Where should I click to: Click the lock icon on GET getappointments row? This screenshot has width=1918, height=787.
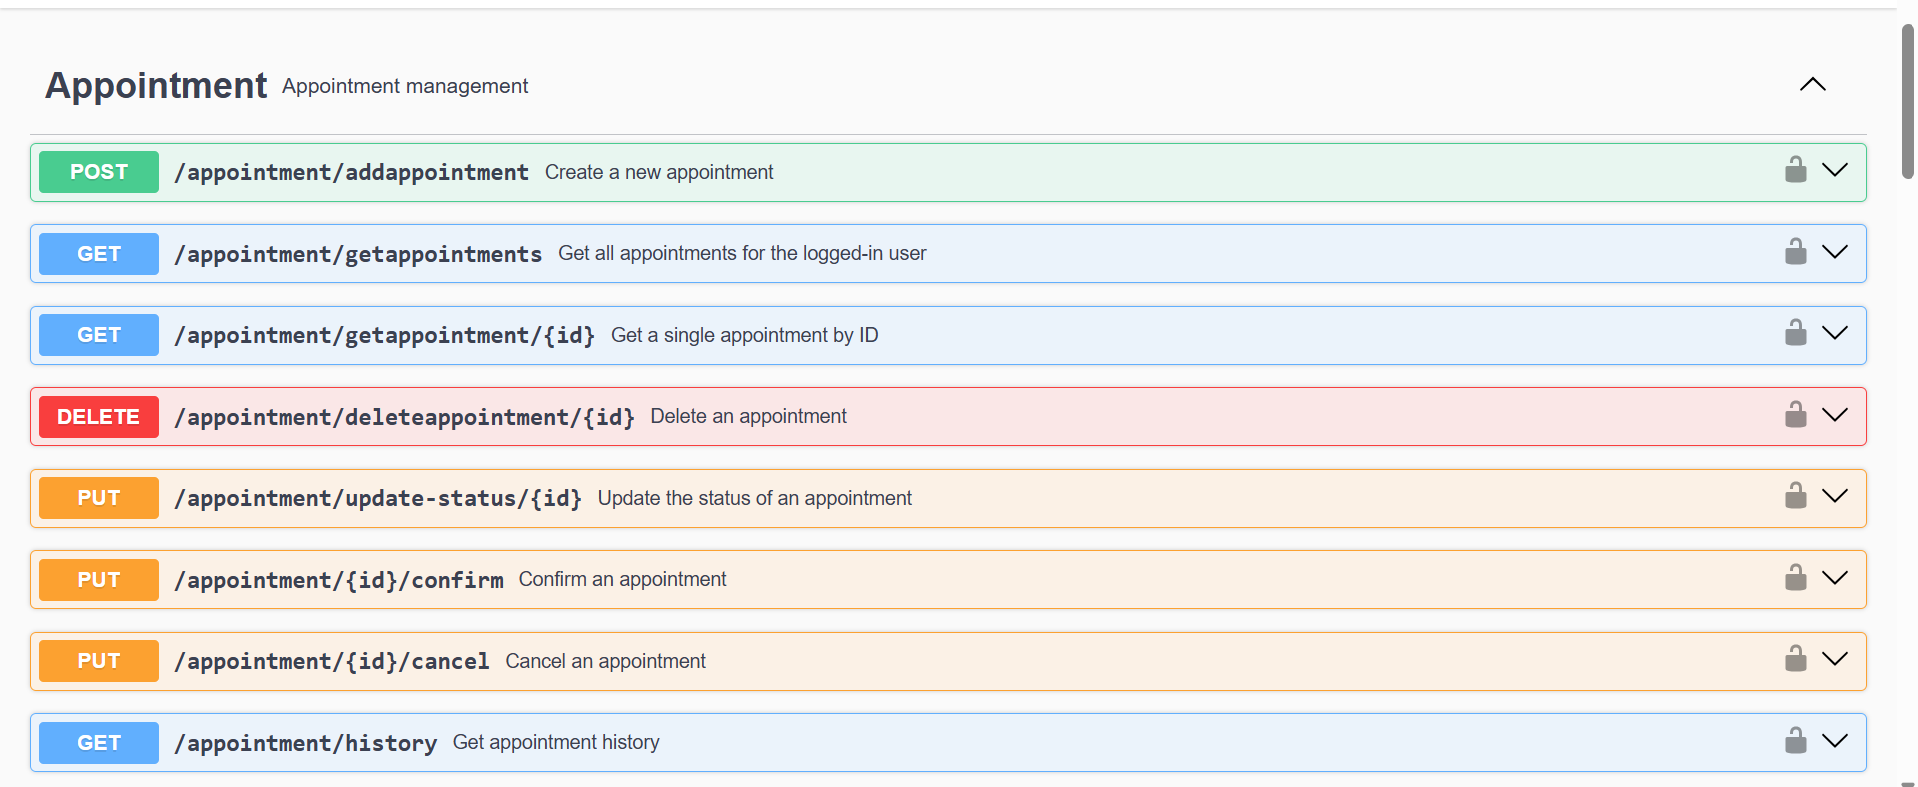click(1795, 253)
